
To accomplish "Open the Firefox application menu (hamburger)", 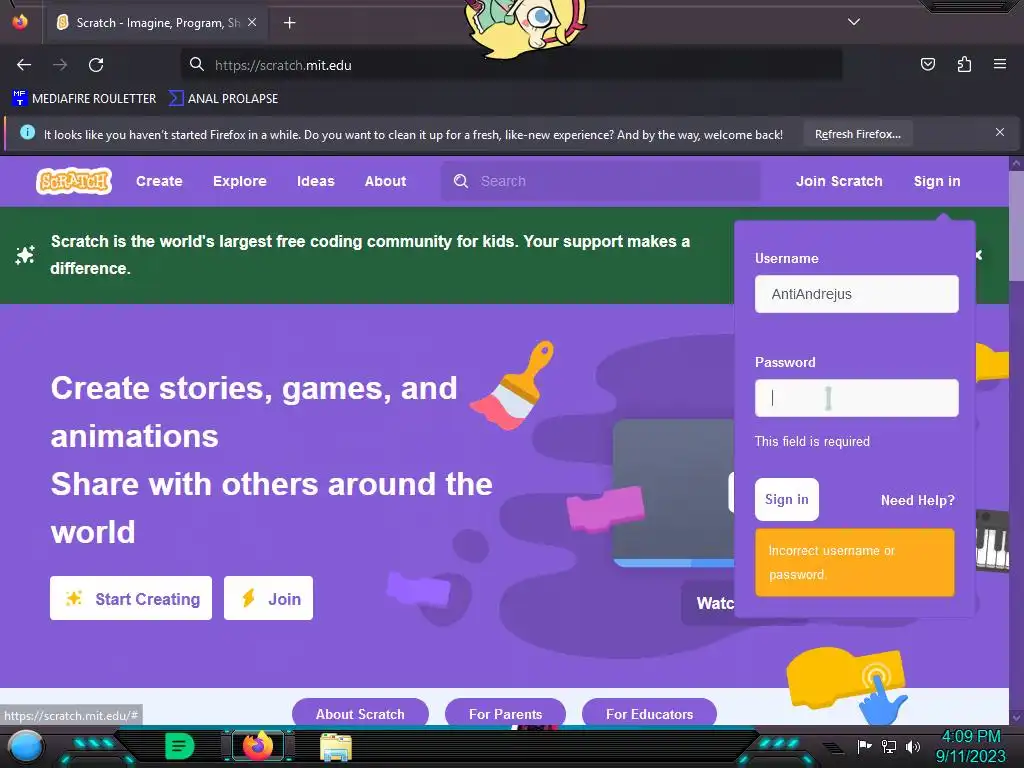I will point(999,64).
